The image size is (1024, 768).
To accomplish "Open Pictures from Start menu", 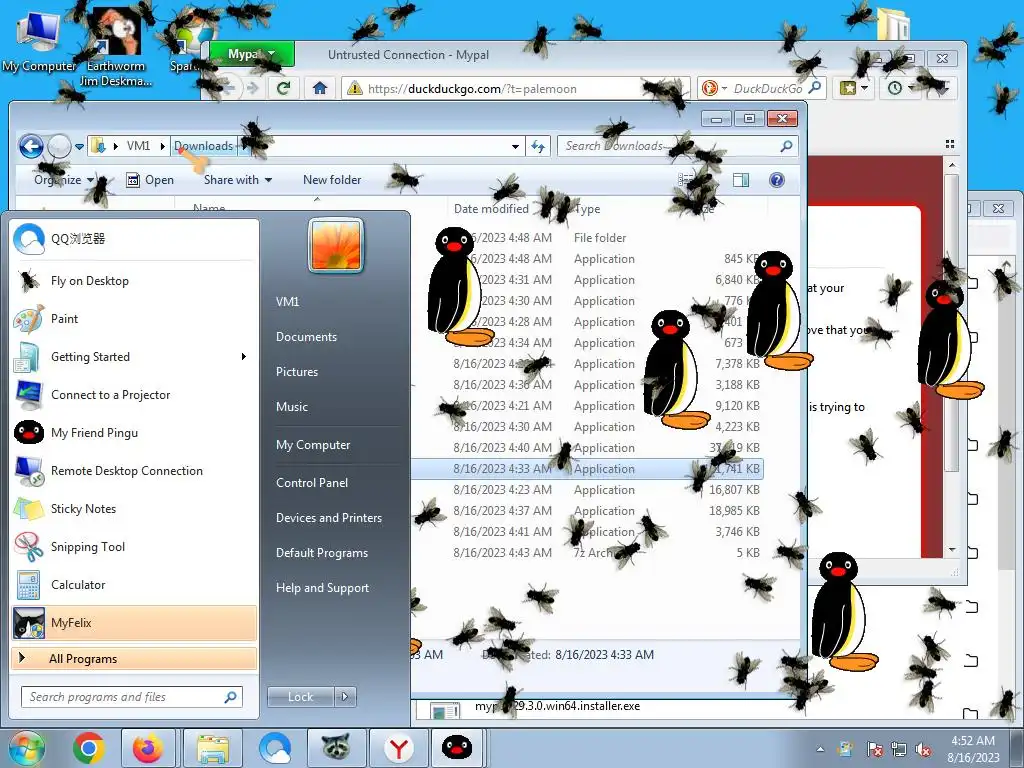I will (x=296, y=372).
